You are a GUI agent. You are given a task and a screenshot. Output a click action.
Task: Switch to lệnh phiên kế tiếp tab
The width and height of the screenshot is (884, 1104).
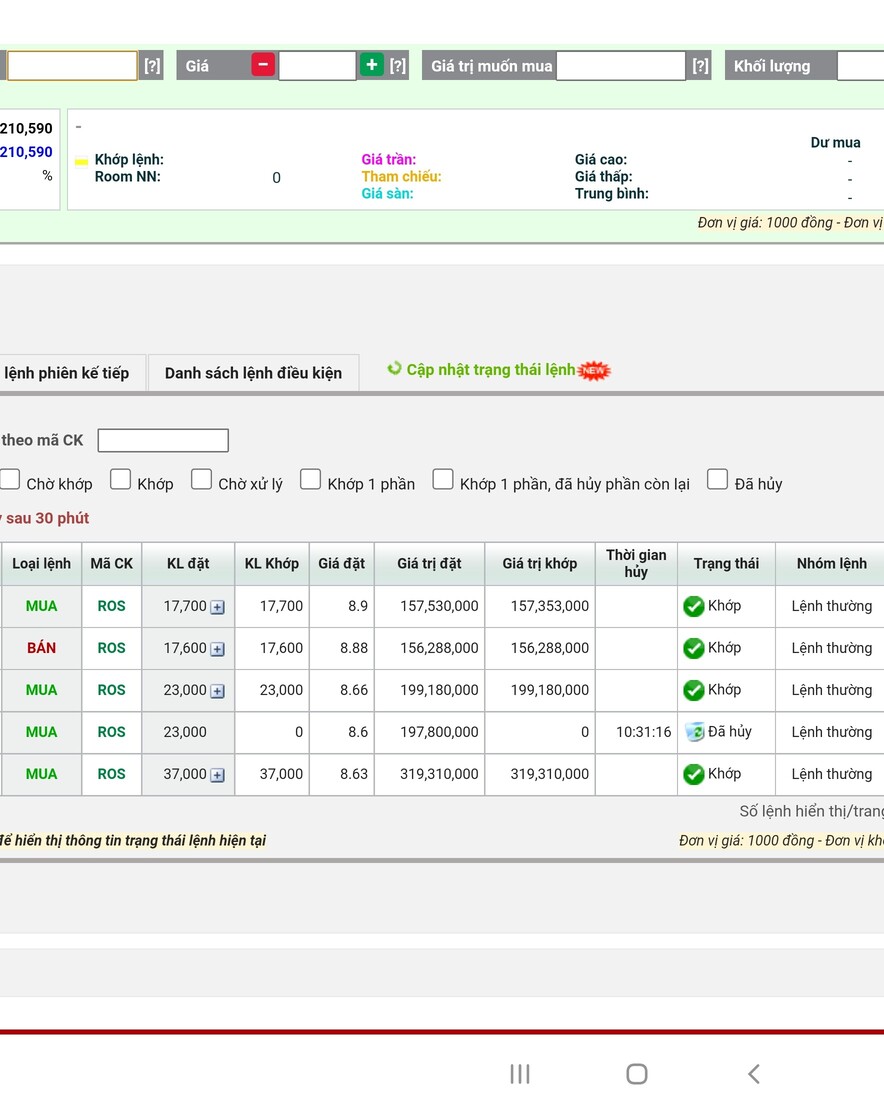coord(68,373)
